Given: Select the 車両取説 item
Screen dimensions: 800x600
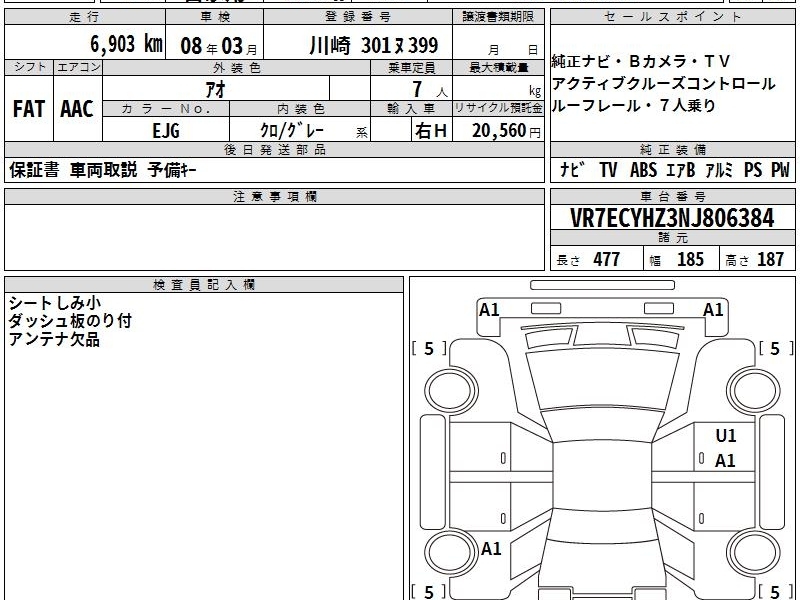Looking at the screenshot, I should (x=104, y=170).
